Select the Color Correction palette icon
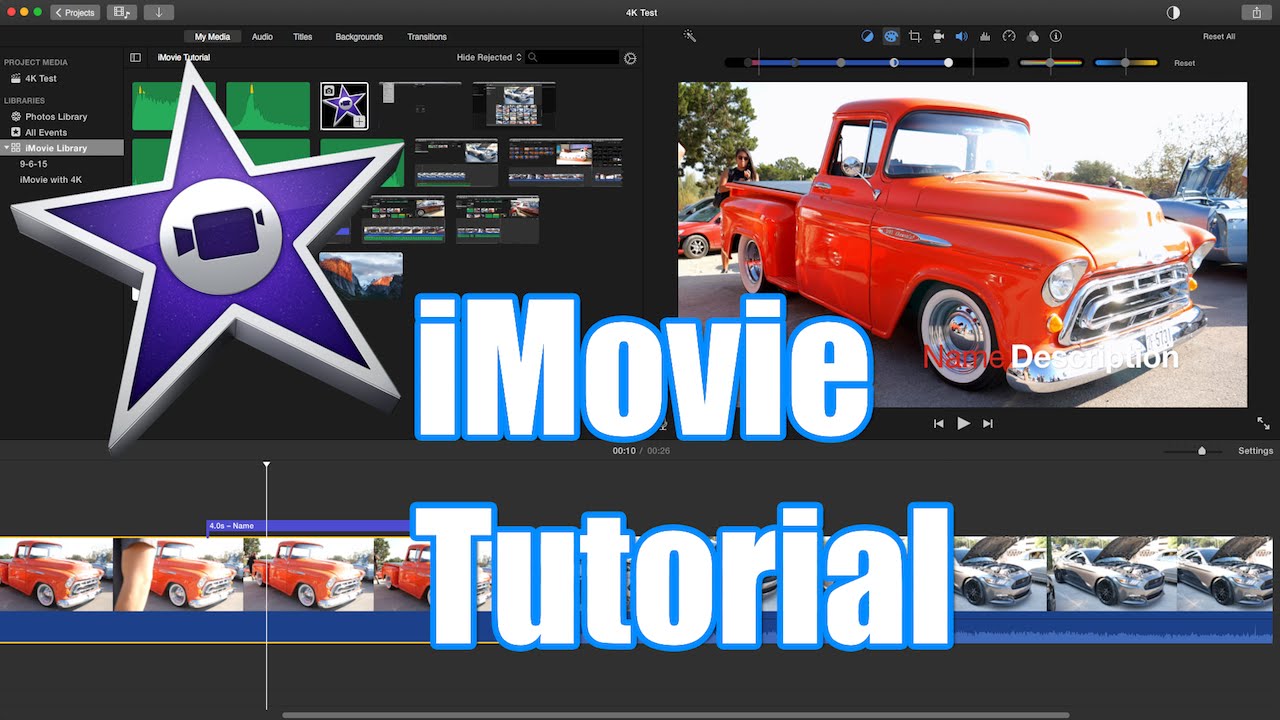Image resolution: width=1280 pixels, height=720 pixels. click(890, 36)
